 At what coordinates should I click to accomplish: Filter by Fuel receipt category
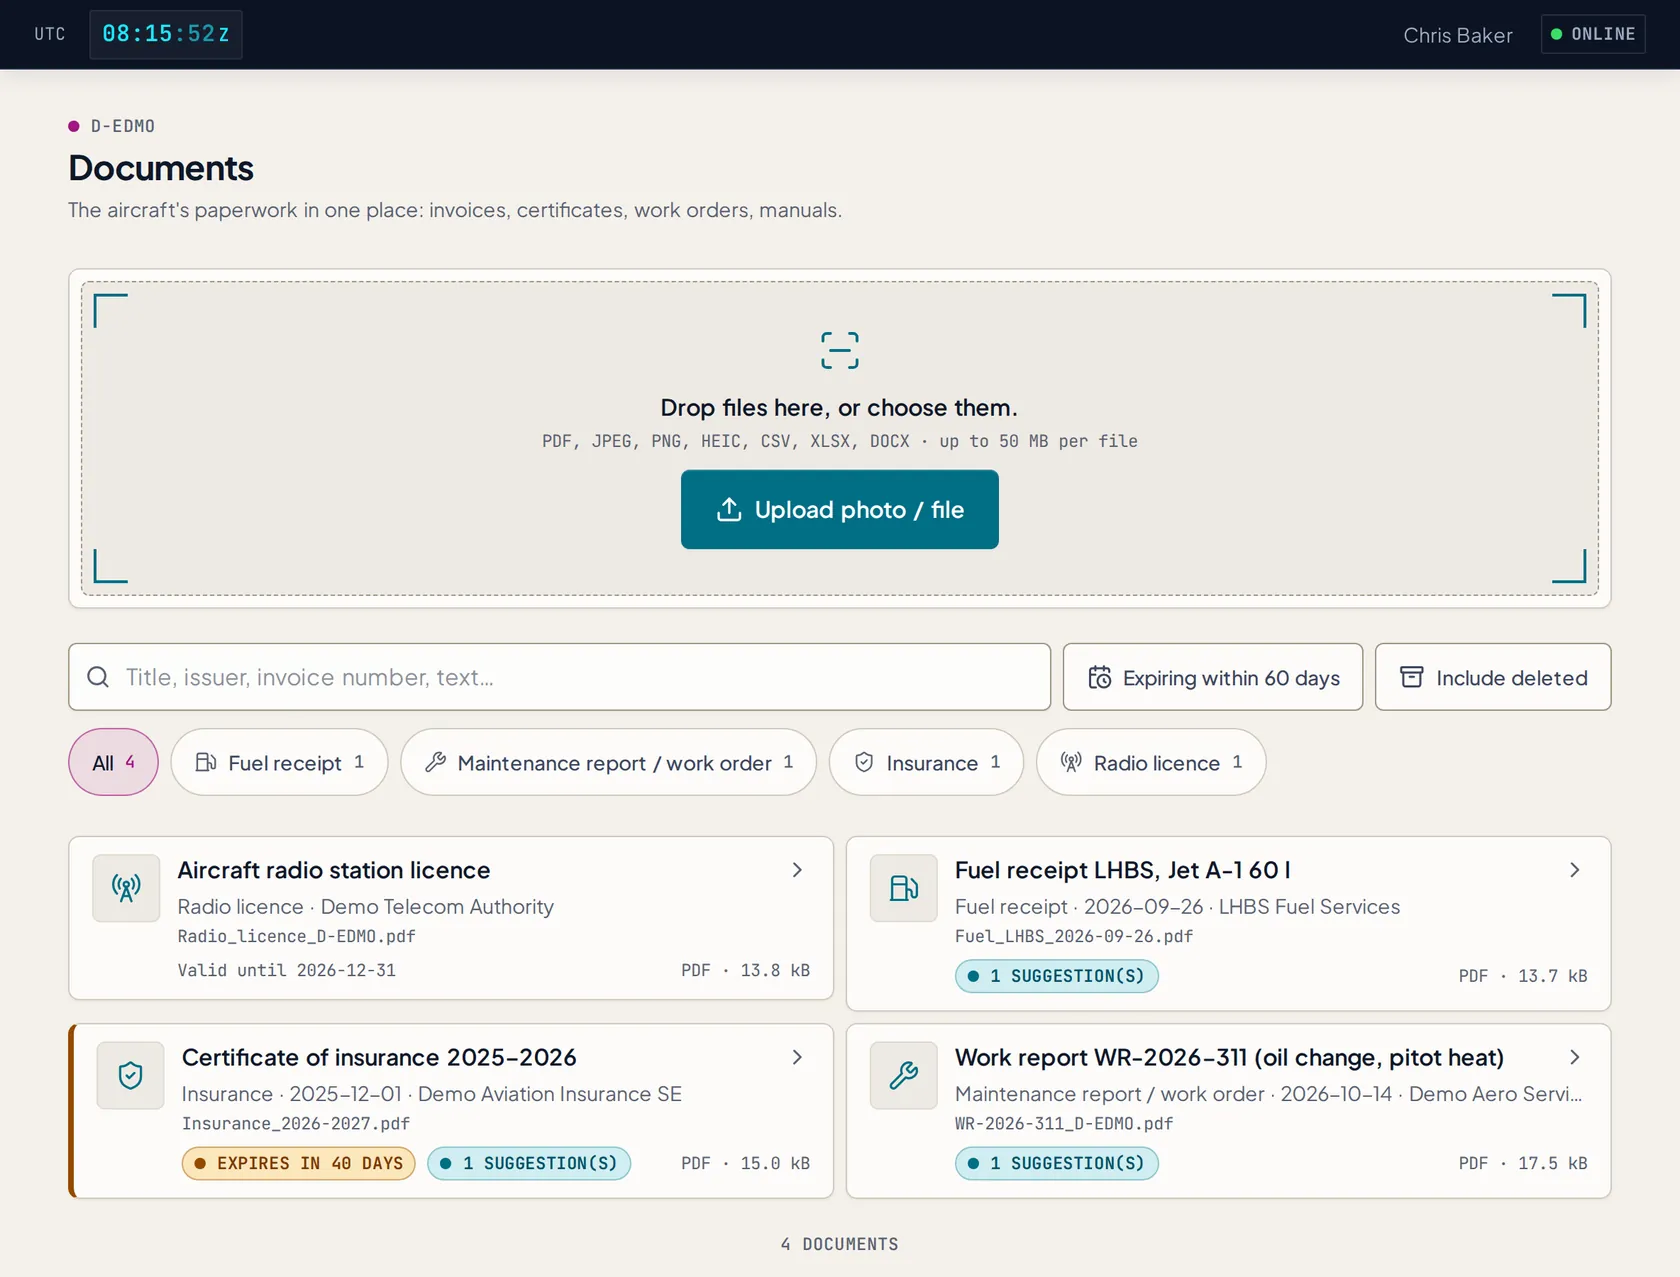[x=279, y=762]
